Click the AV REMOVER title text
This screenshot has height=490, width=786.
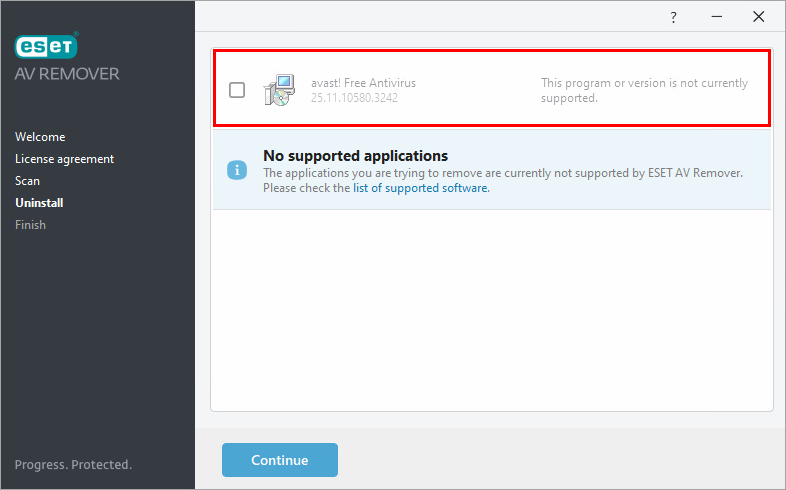pyautogui.click(x=67, y=74)
